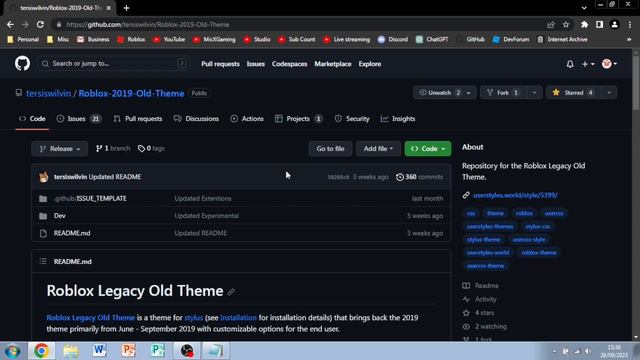The image size is (640, 360).
Task: Switch to the Security tab
Action: (x=352, y=119)
